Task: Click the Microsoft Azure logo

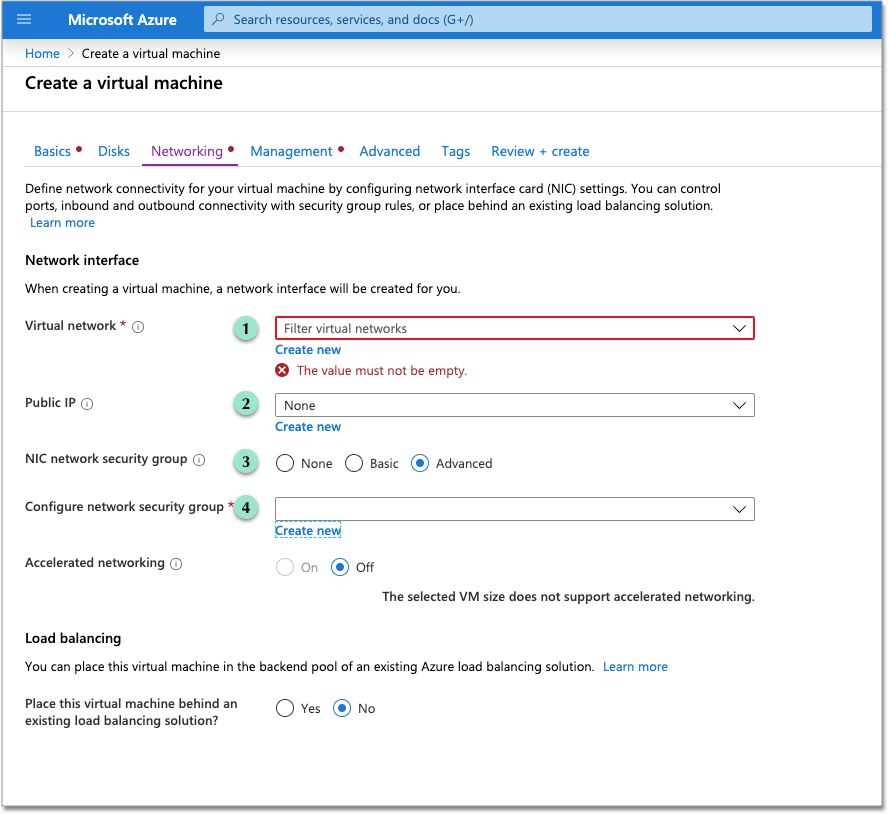Action: [122, 19]
